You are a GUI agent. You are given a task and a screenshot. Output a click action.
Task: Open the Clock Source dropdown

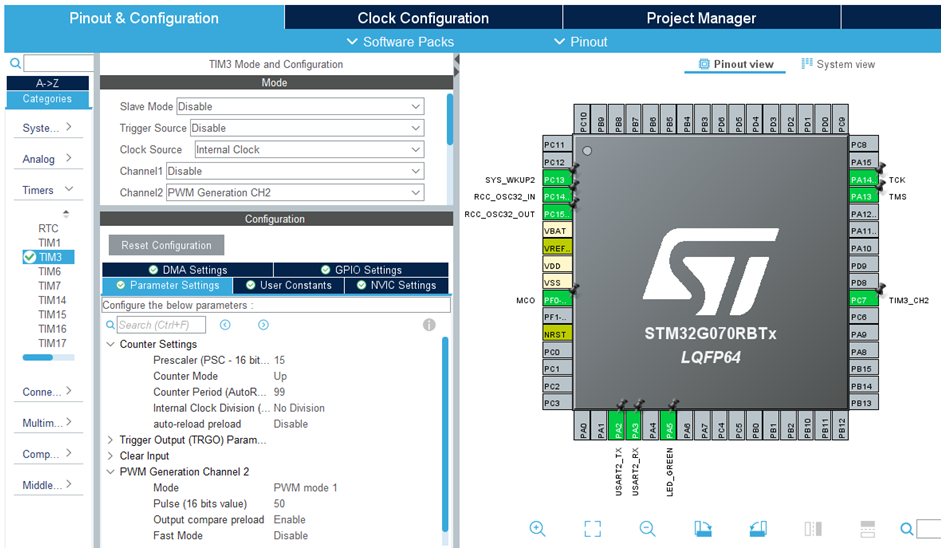[x=309, y=149]
